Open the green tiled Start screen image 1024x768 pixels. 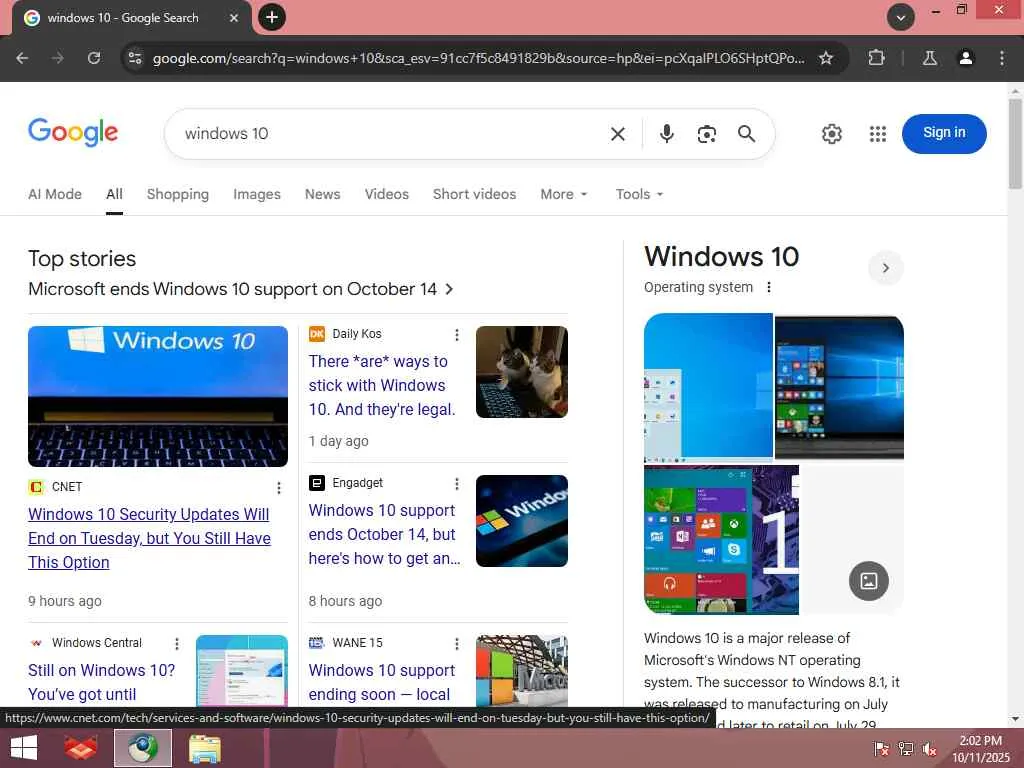697,540
